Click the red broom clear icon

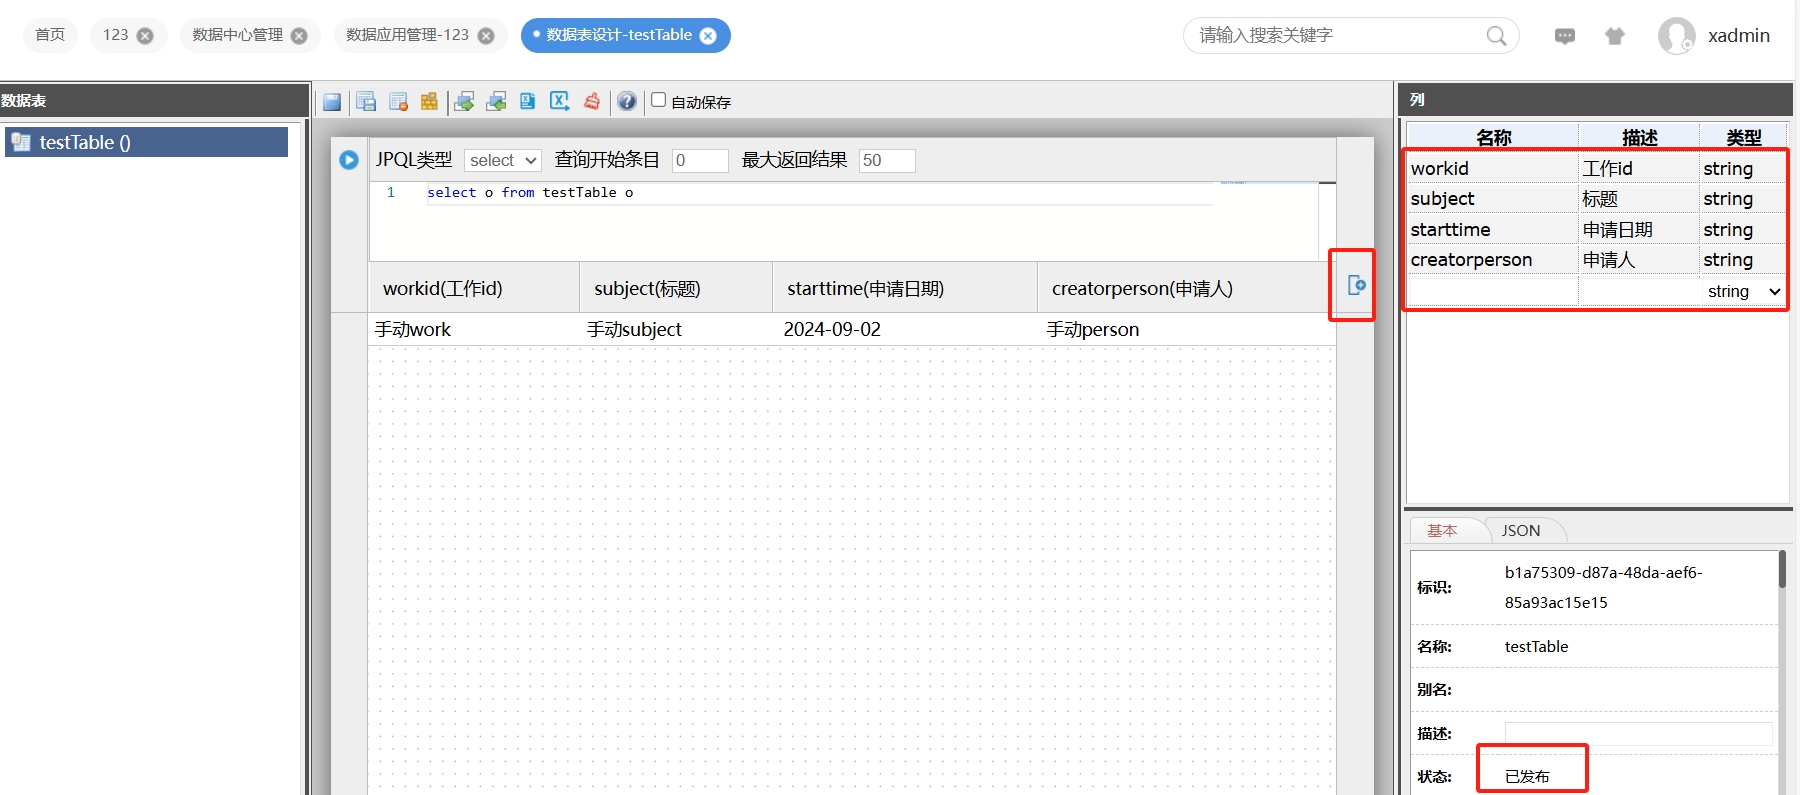(x=592, y=102)
